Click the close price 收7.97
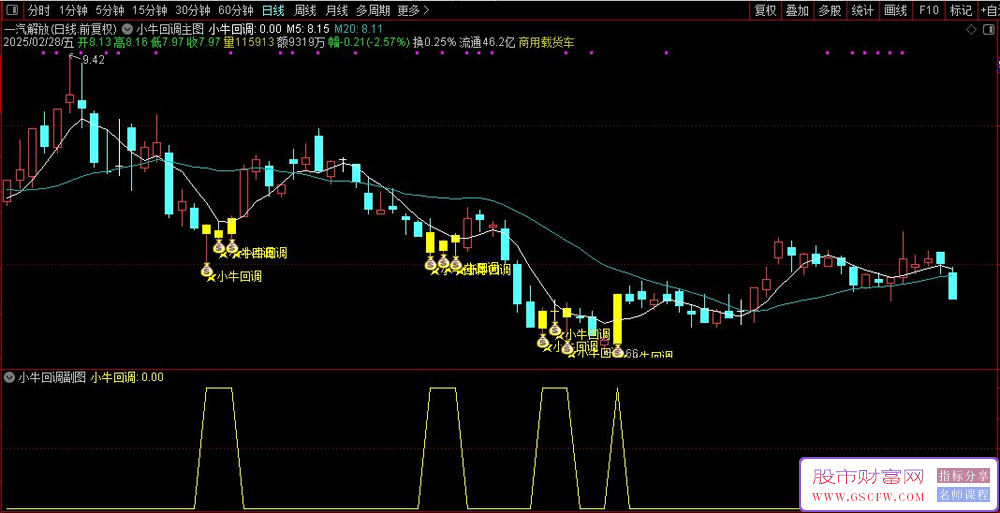Screen dimensions: 1000x513 (203, 43)
